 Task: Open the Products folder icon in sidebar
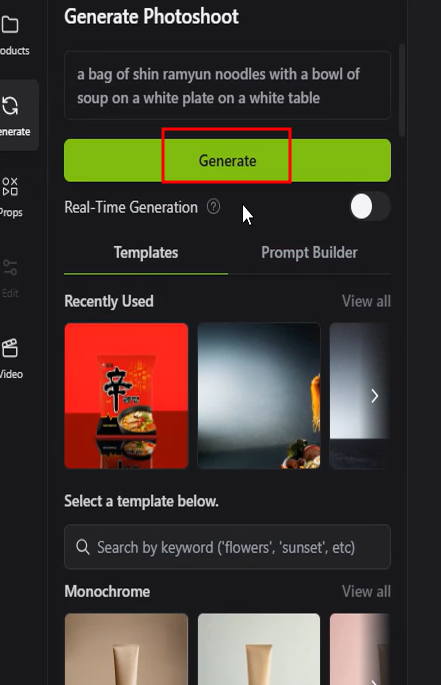[10, 25]
